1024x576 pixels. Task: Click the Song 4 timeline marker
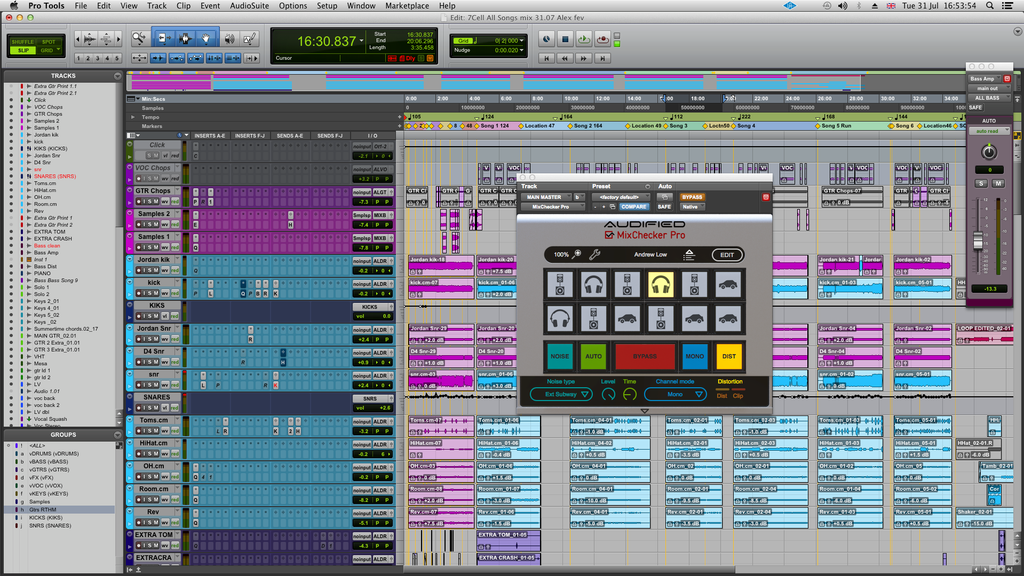click(x=745, y=126)
